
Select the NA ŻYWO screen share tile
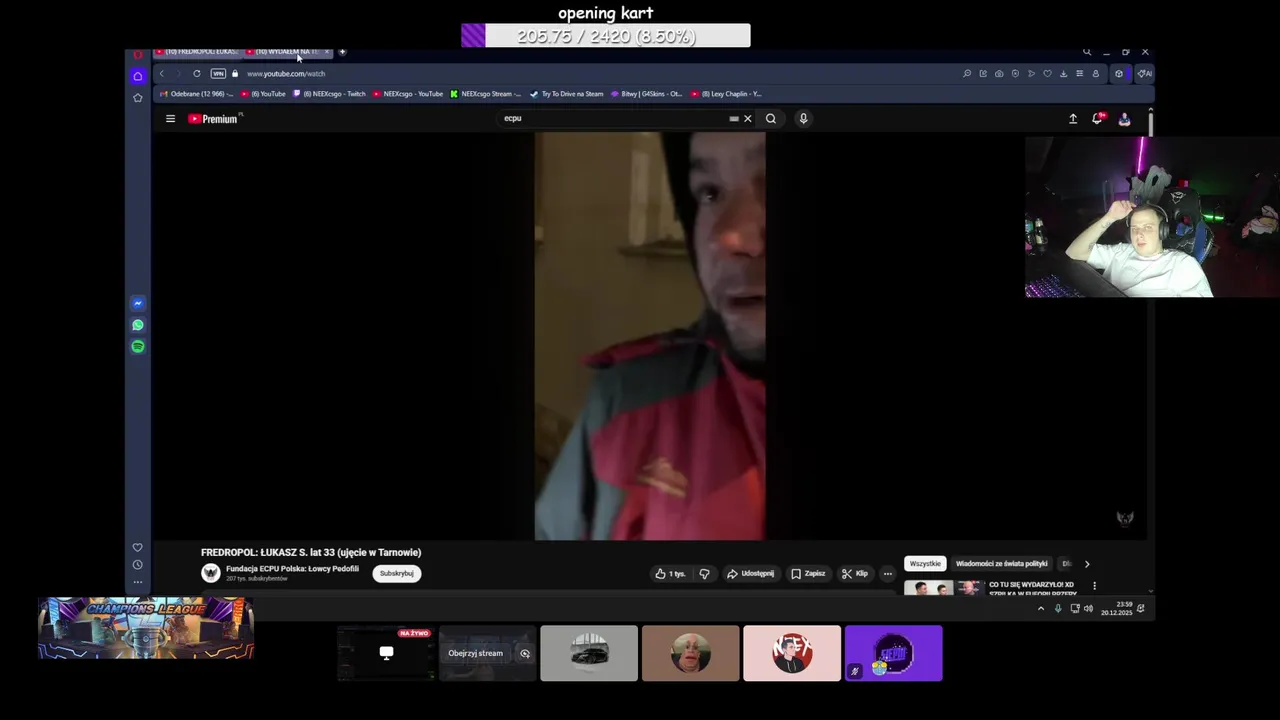coord(386,653)
